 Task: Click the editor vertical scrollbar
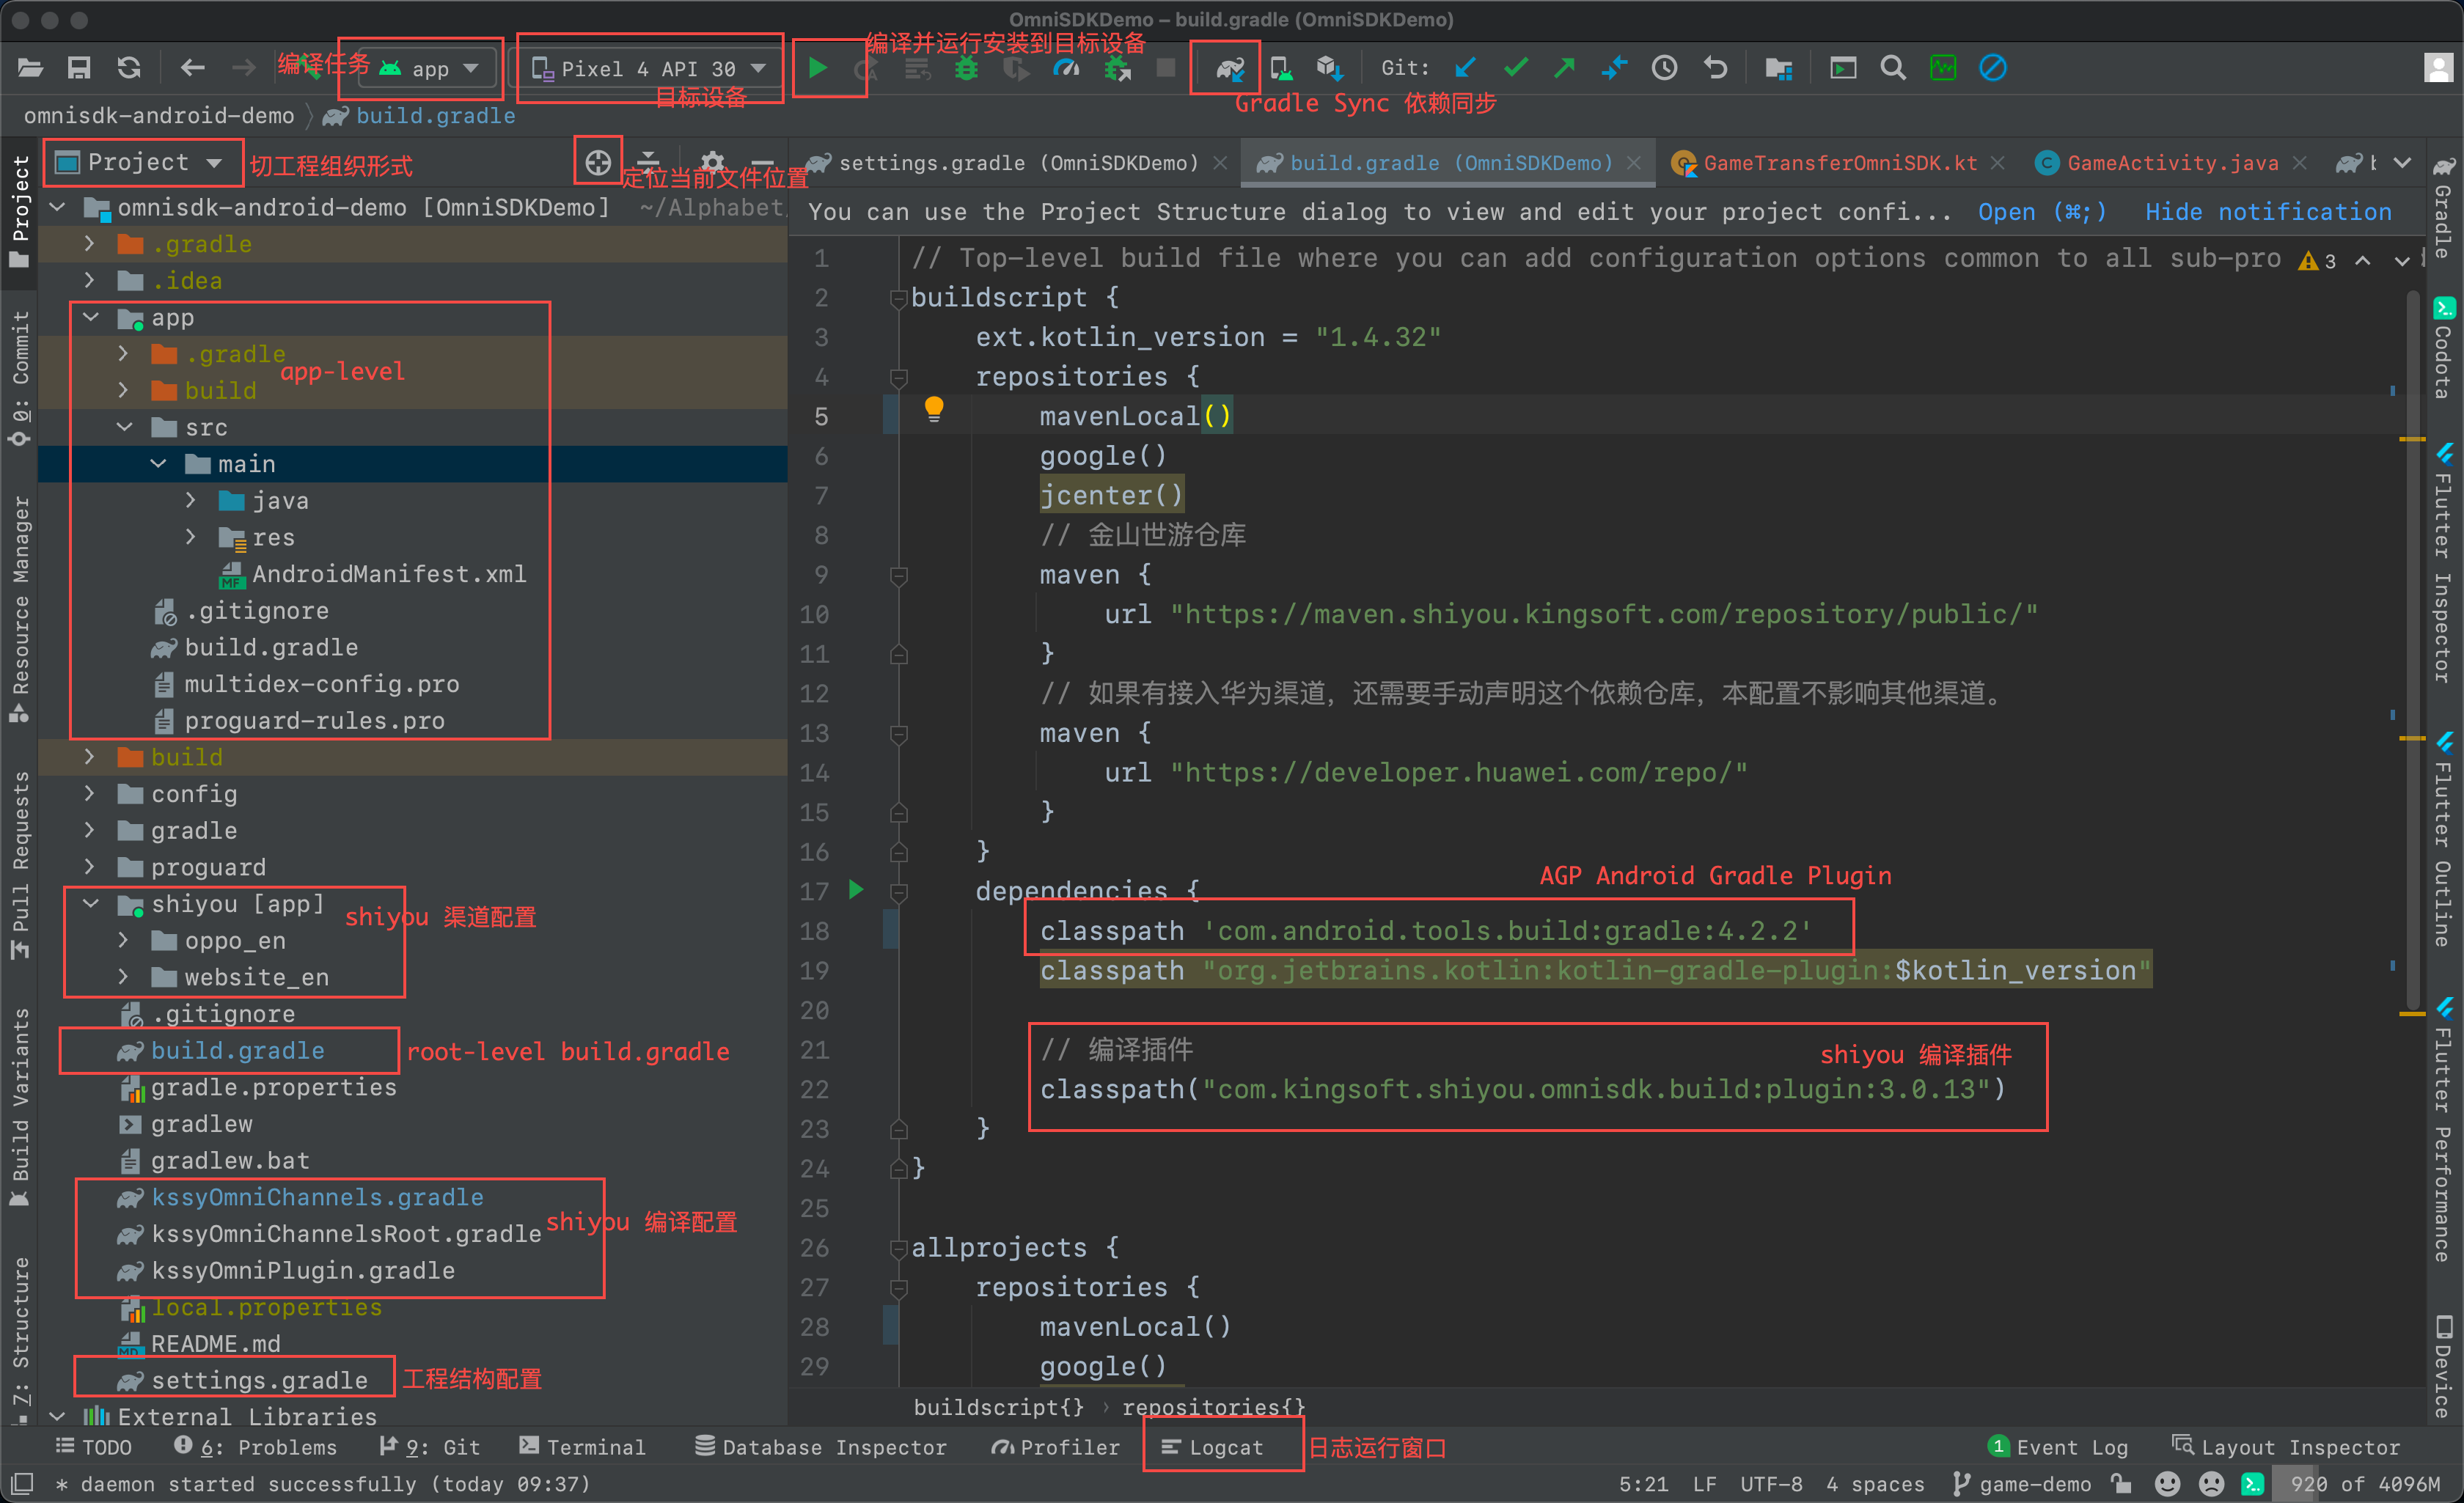click(2412, 650)
